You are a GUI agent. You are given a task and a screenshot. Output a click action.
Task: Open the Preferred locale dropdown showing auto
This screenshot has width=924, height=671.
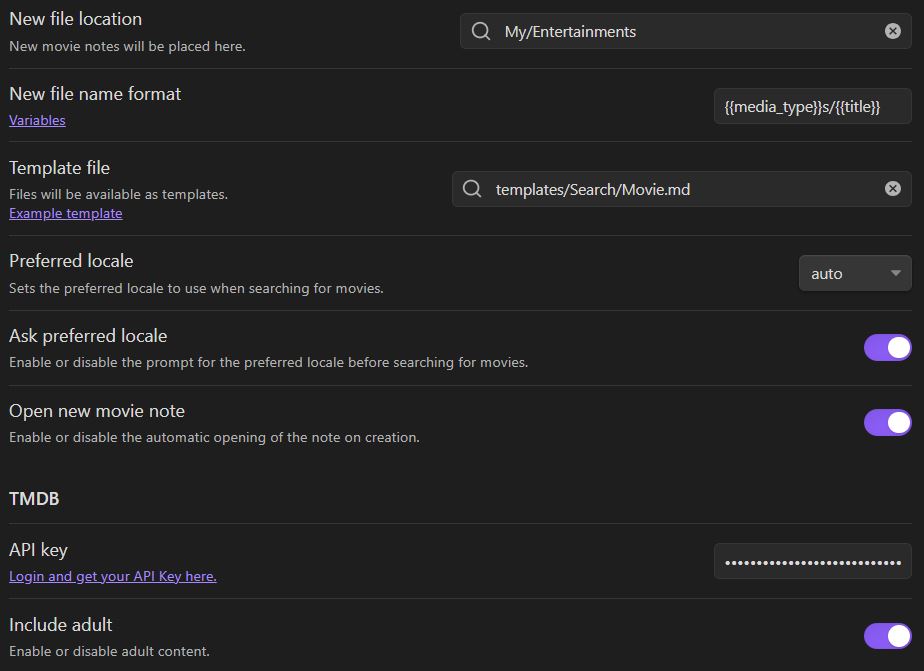(x=854, y=272)
